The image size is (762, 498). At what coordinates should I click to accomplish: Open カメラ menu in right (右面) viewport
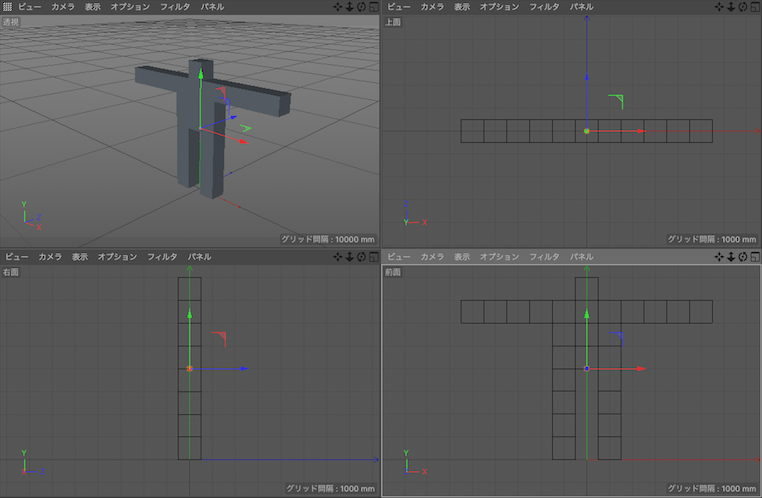[51, 257]
